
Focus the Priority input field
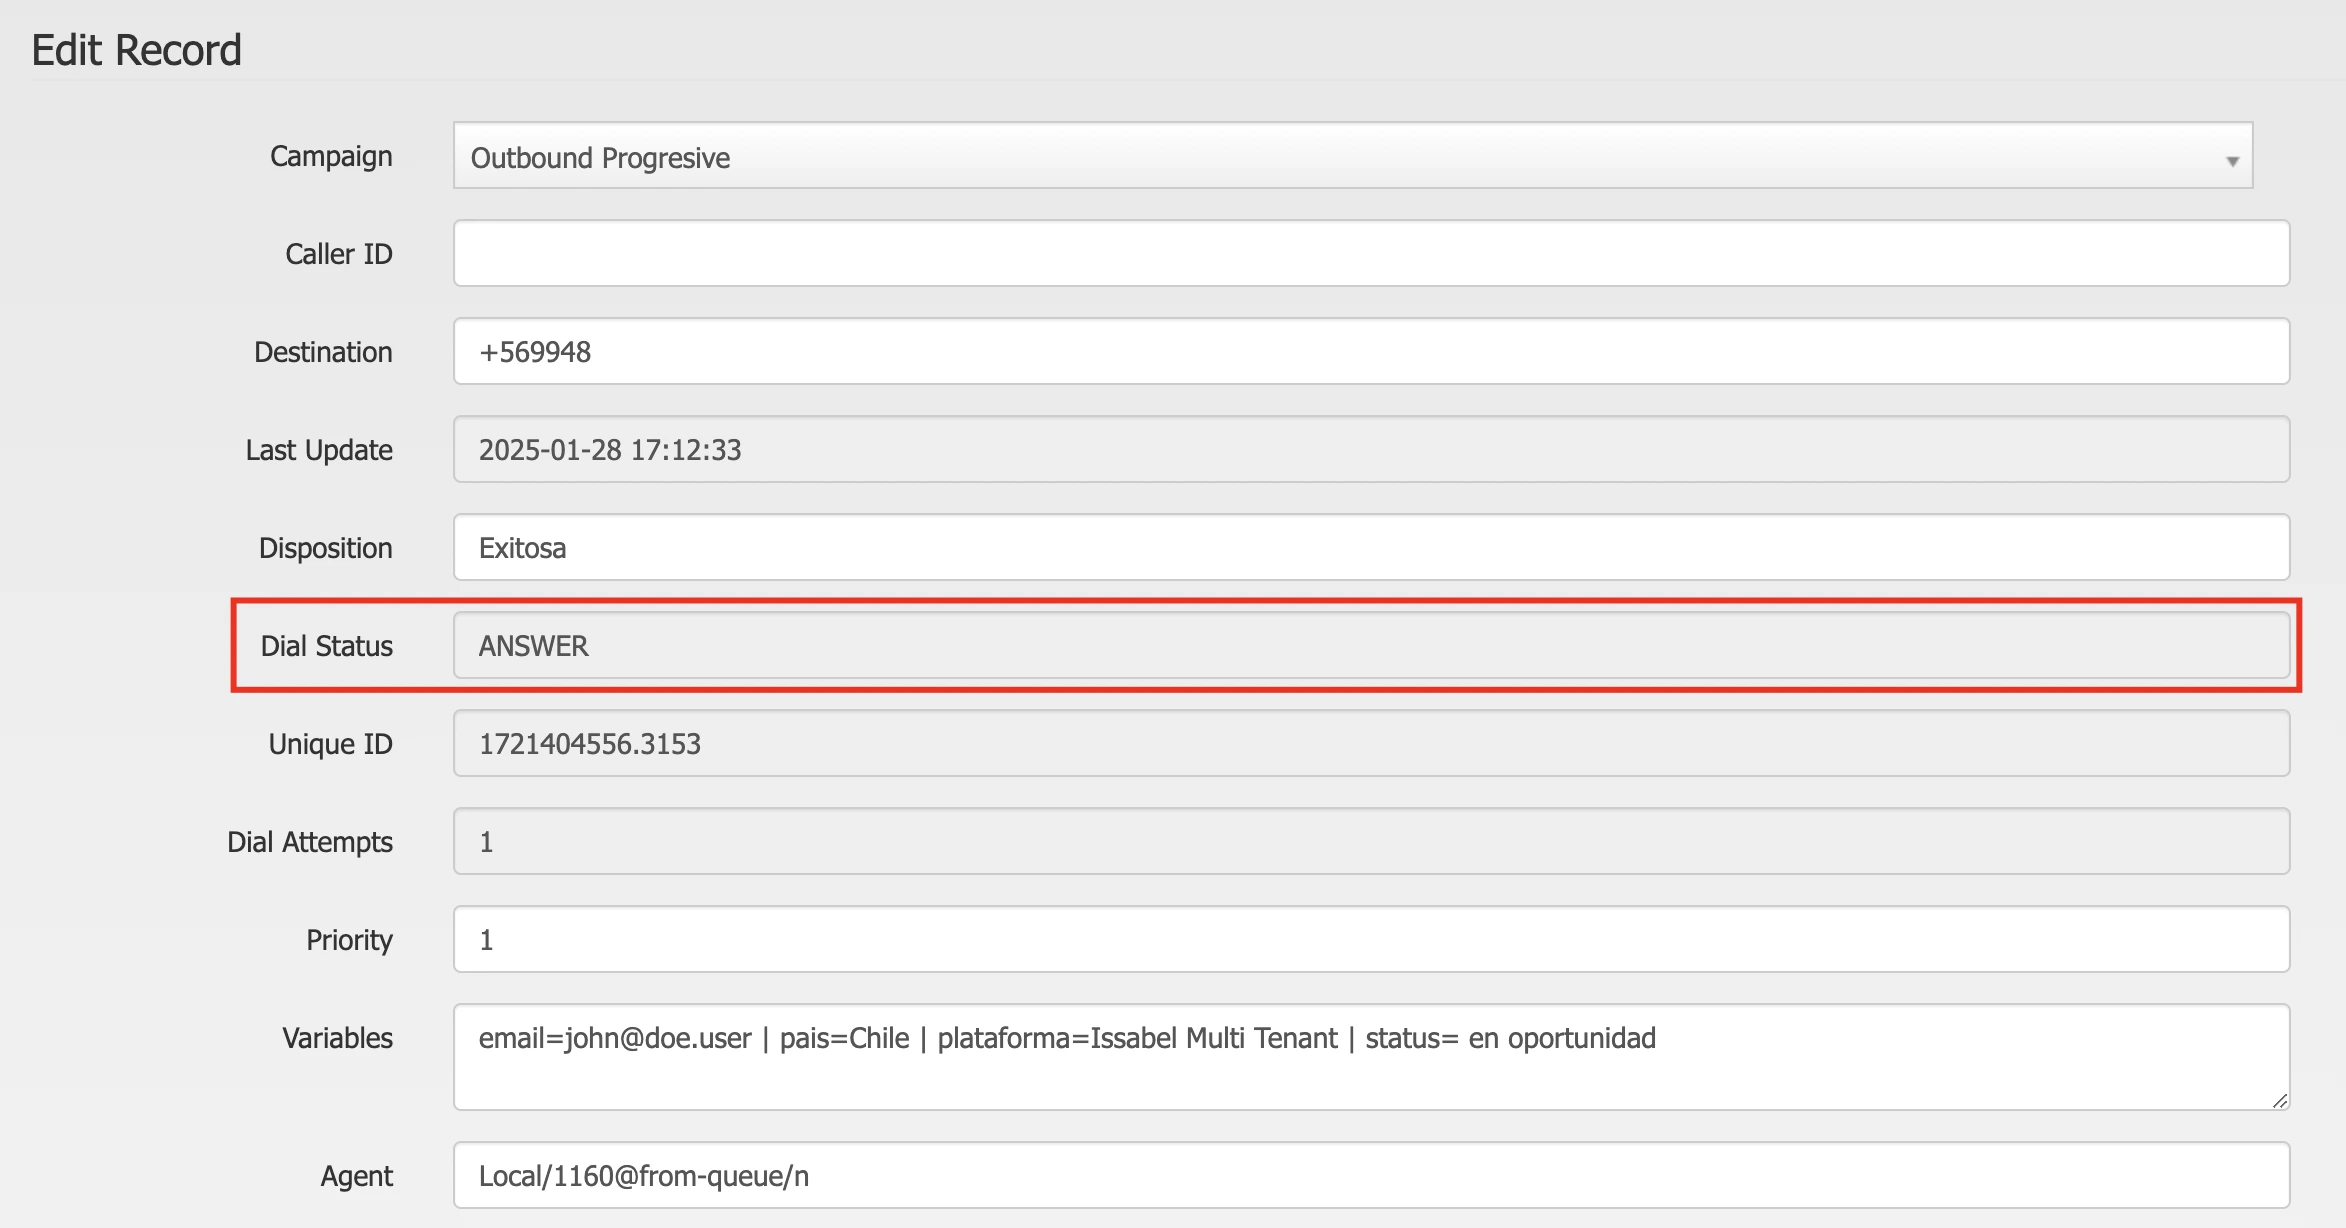(1370, 940)
